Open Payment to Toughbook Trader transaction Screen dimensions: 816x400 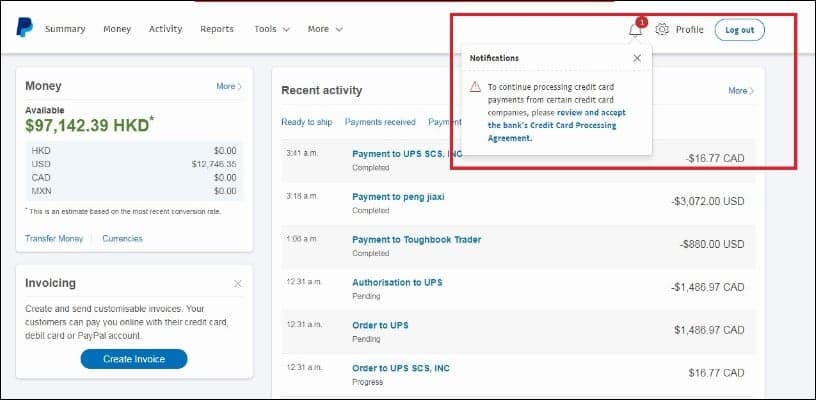[416, 240]
